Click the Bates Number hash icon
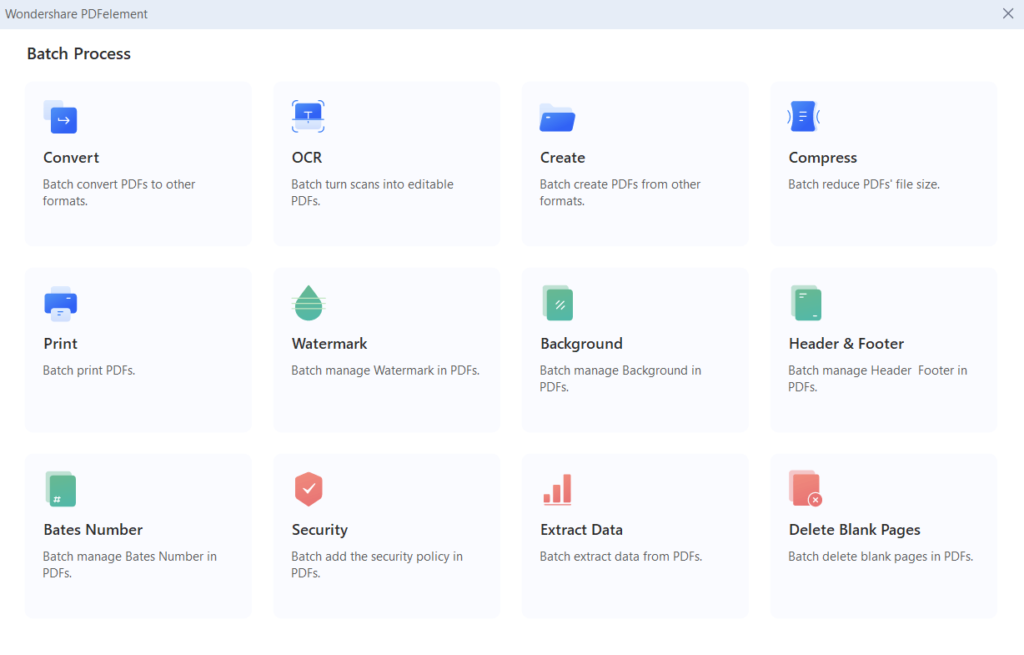 point(61,489)
